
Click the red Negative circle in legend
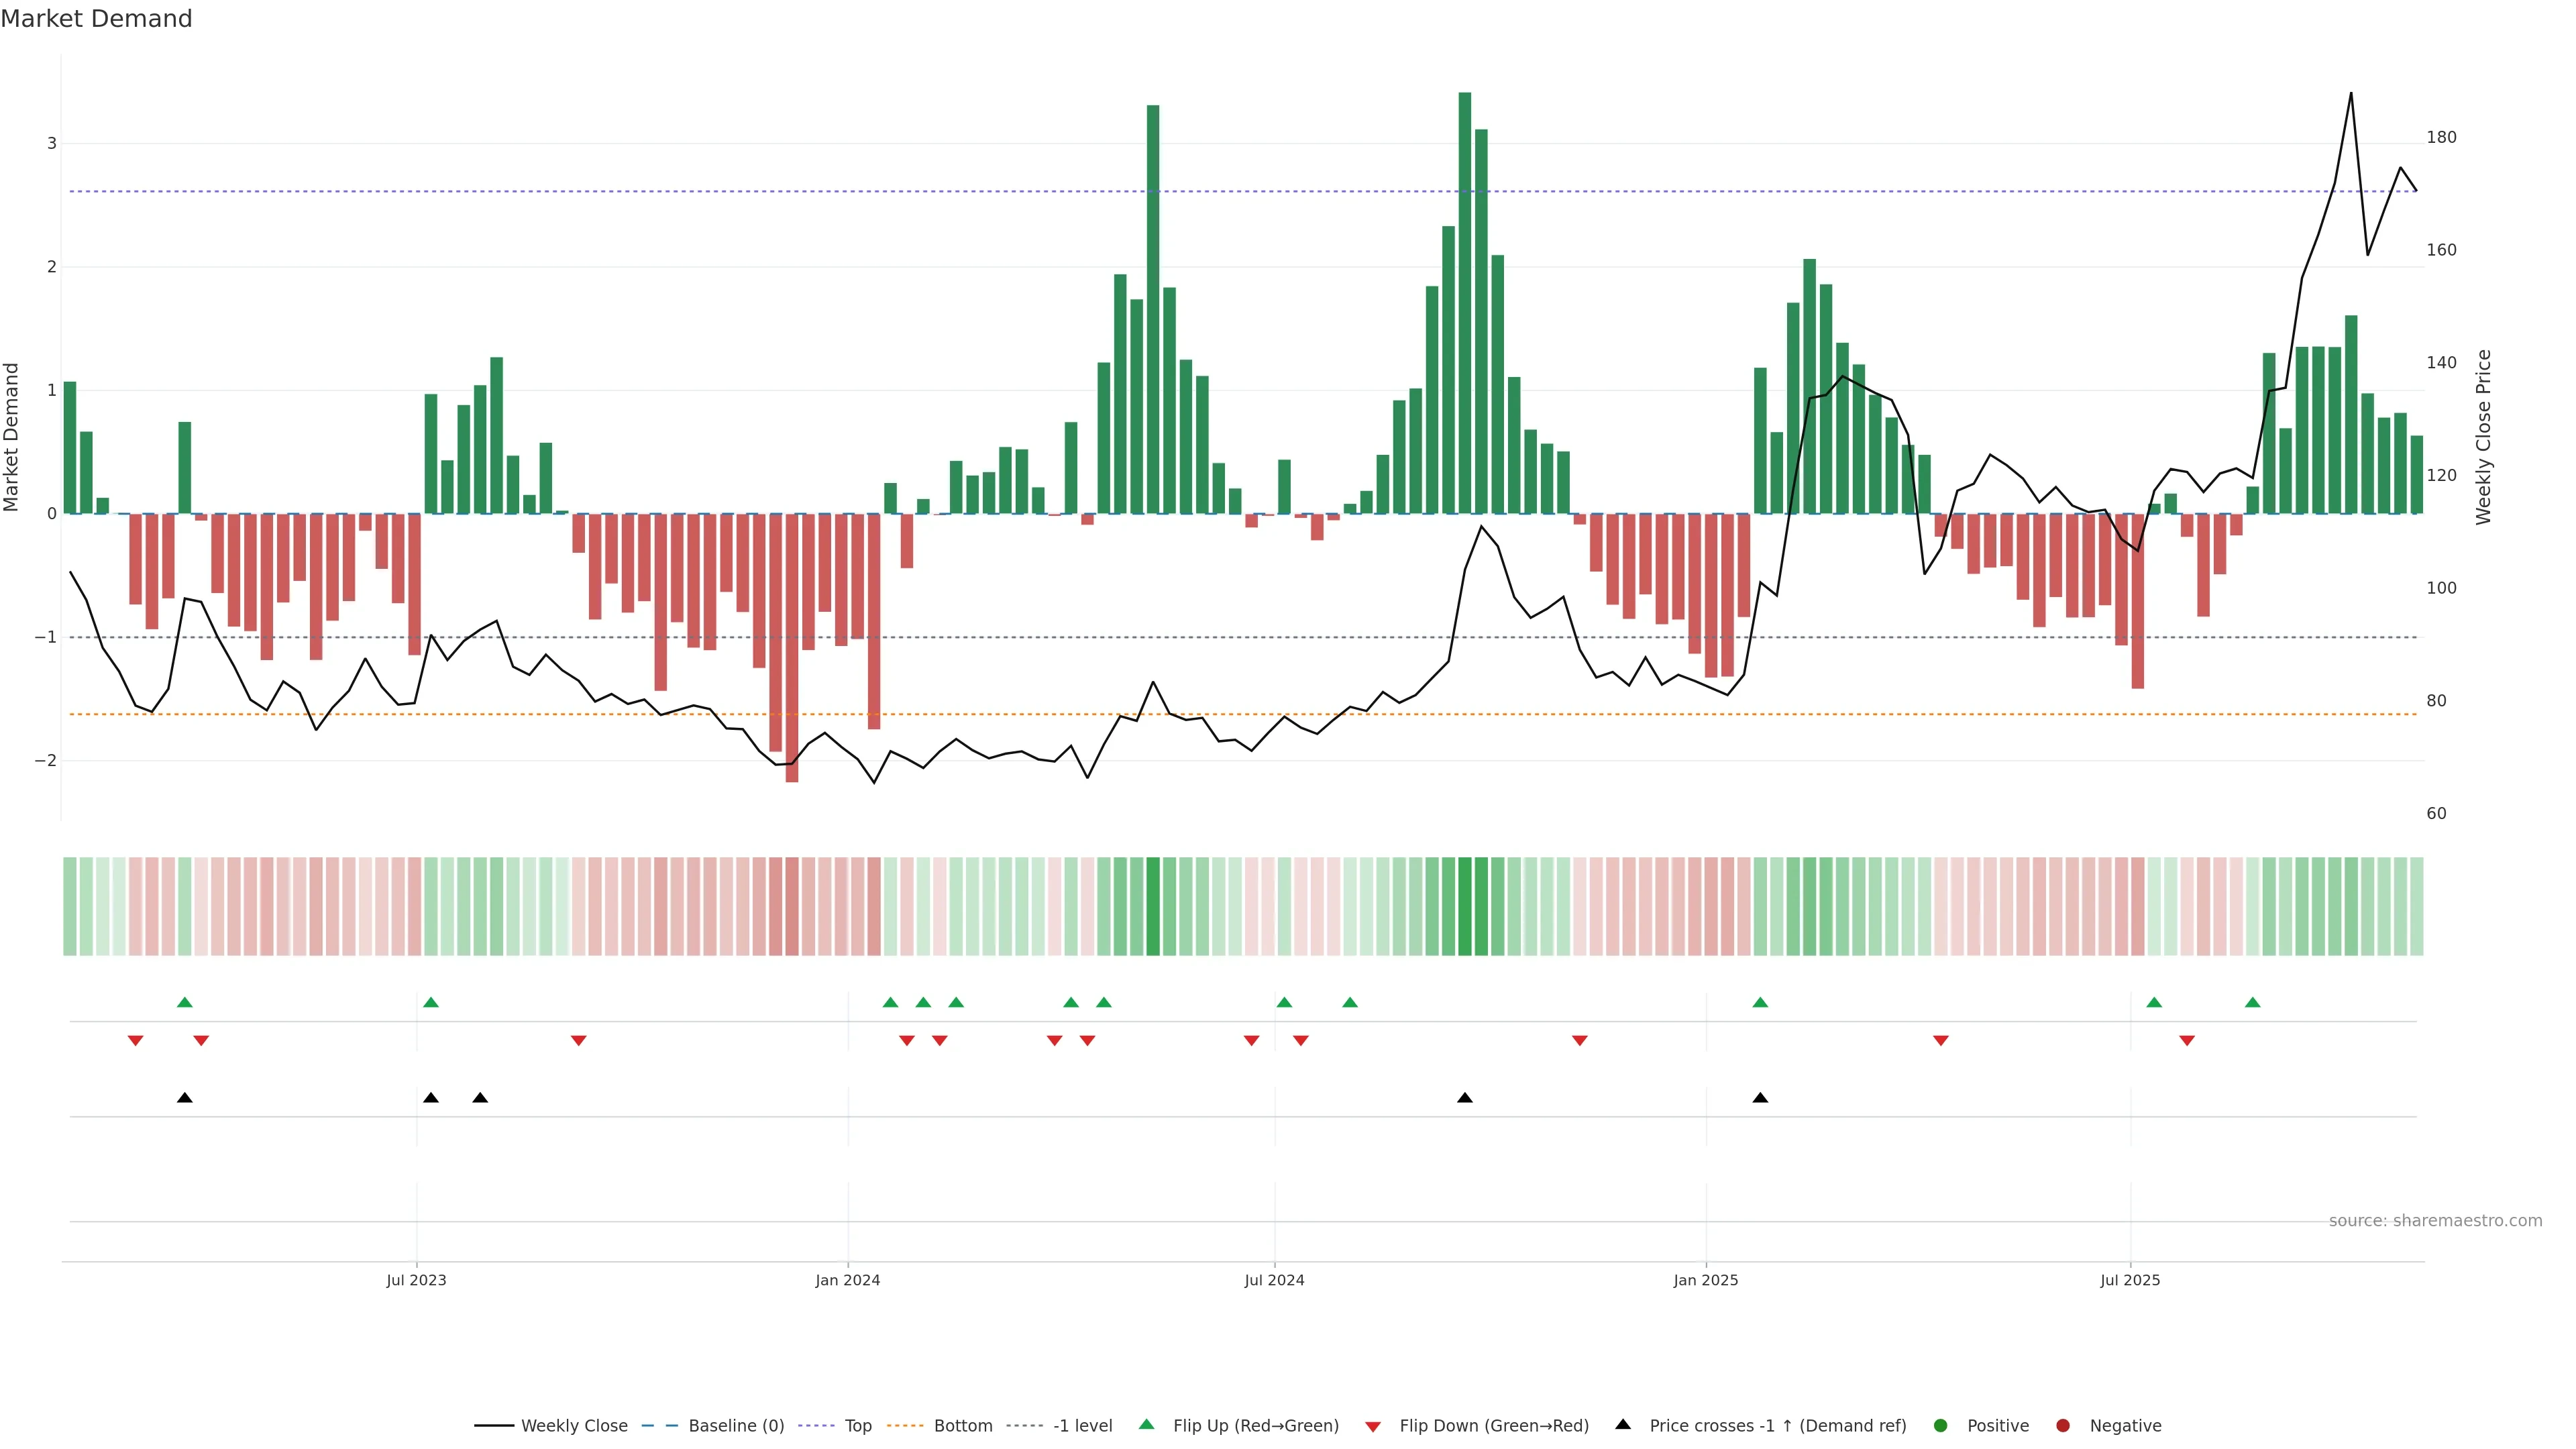(x=2063, y=1425)
